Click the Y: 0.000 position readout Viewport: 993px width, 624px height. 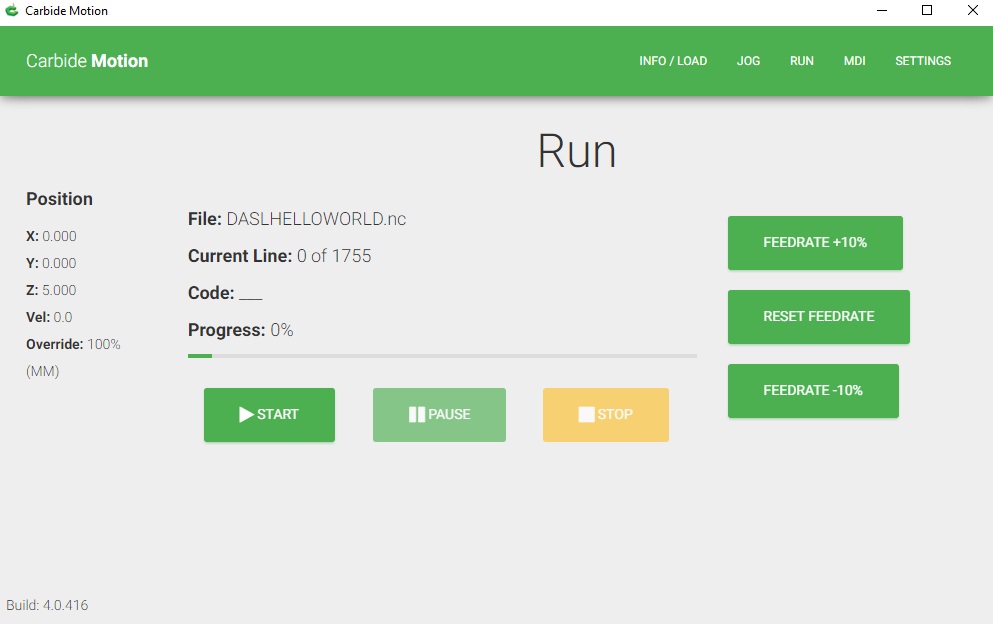(x=51, y=264)
